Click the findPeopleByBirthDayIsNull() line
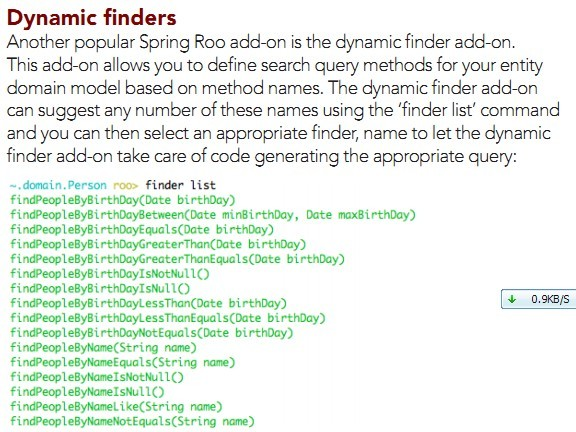The image size is (576, 432). coord(100,288)
